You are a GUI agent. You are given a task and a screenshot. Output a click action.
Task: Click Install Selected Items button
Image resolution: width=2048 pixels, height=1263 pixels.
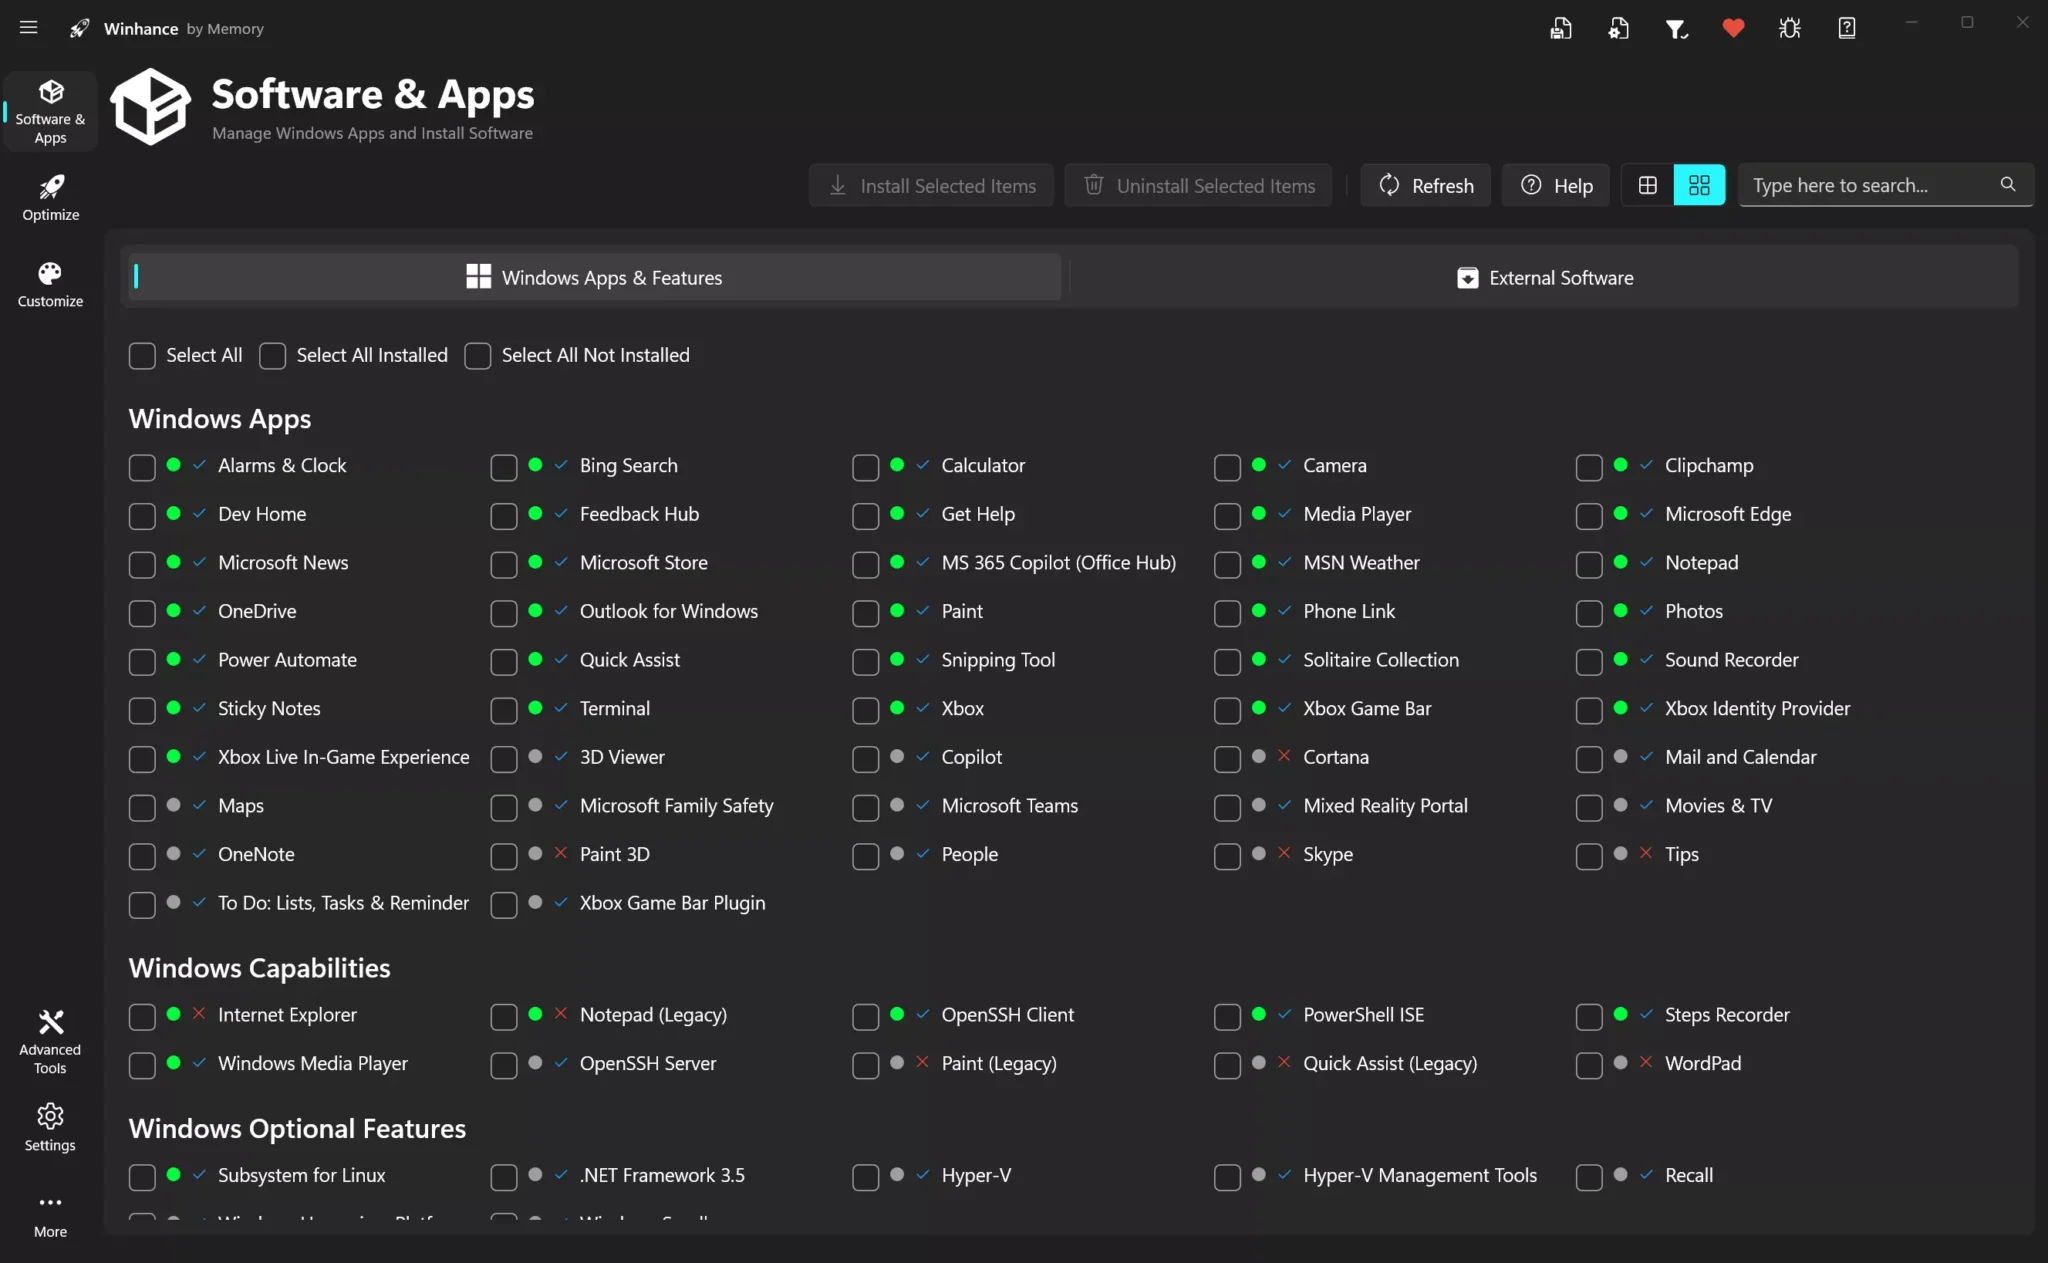click(932, 185)
